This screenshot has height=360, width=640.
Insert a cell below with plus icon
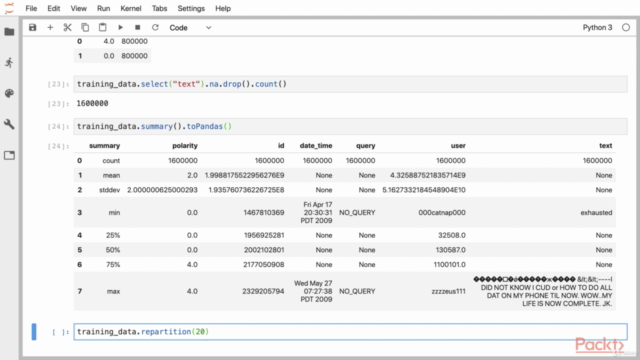tap(50, 27)
